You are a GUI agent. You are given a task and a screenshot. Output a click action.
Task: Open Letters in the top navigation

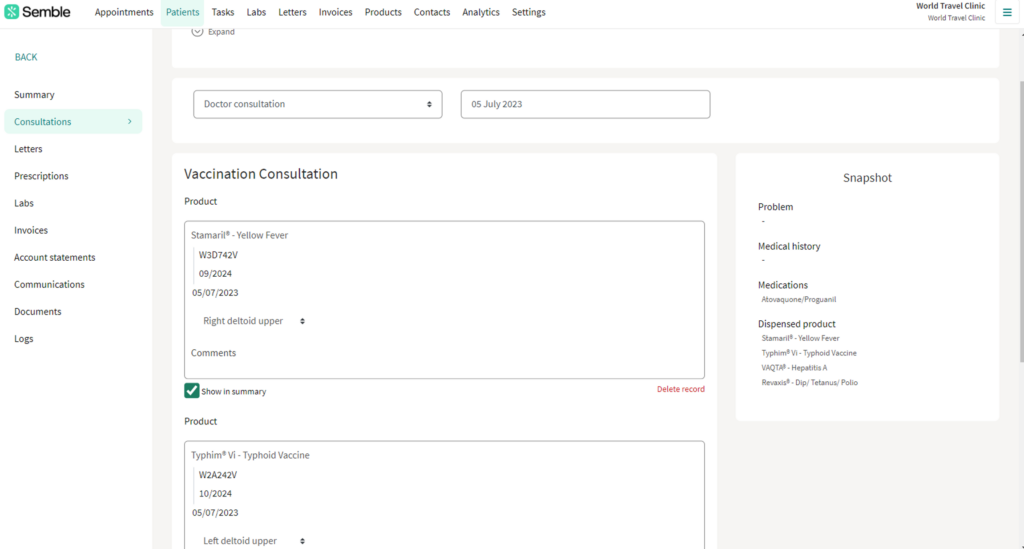[x=292, y=12]
